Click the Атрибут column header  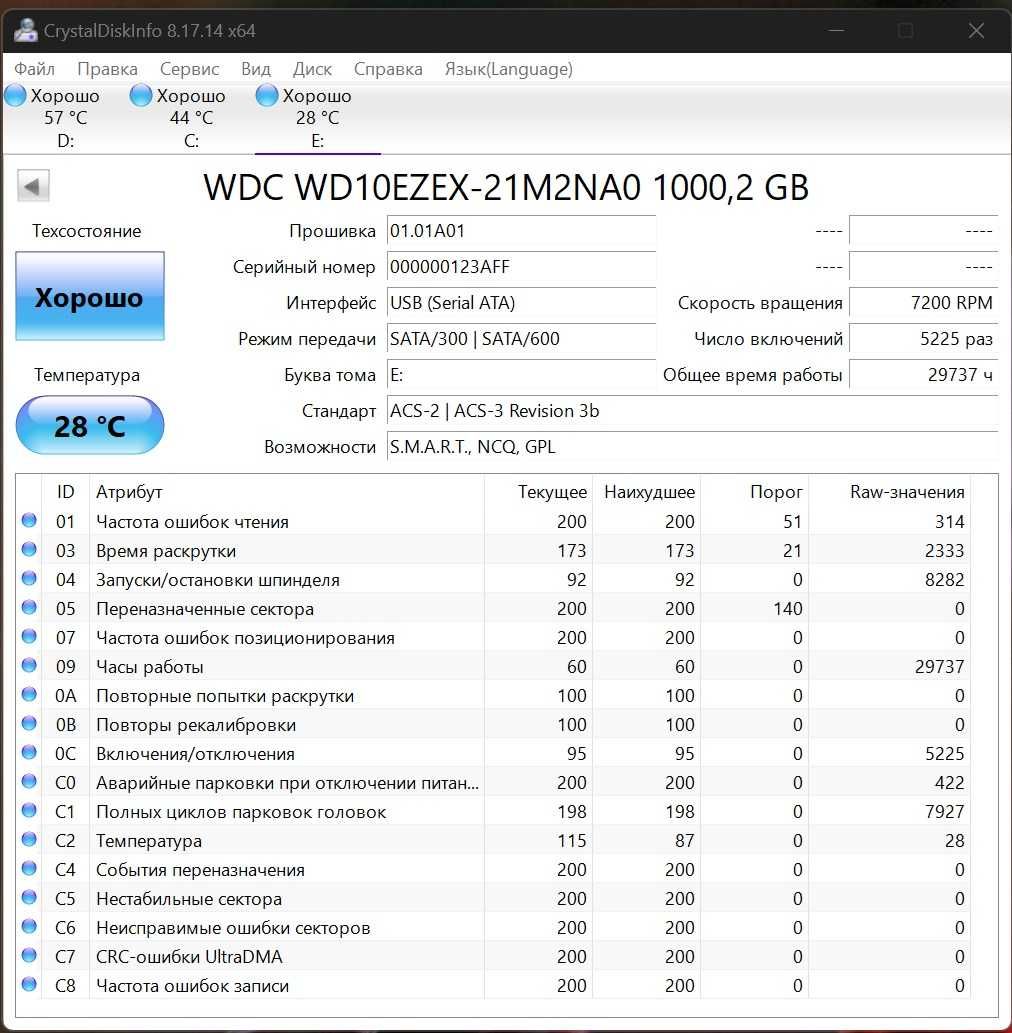coord(287,491)
